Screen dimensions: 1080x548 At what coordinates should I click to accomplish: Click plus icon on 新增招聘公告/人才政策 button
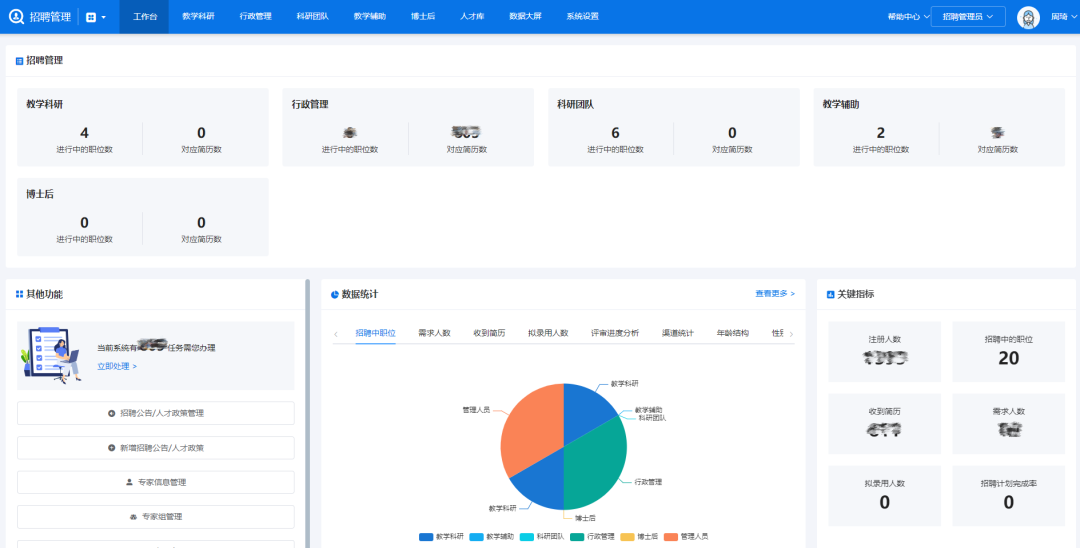[x=112, y=447]
